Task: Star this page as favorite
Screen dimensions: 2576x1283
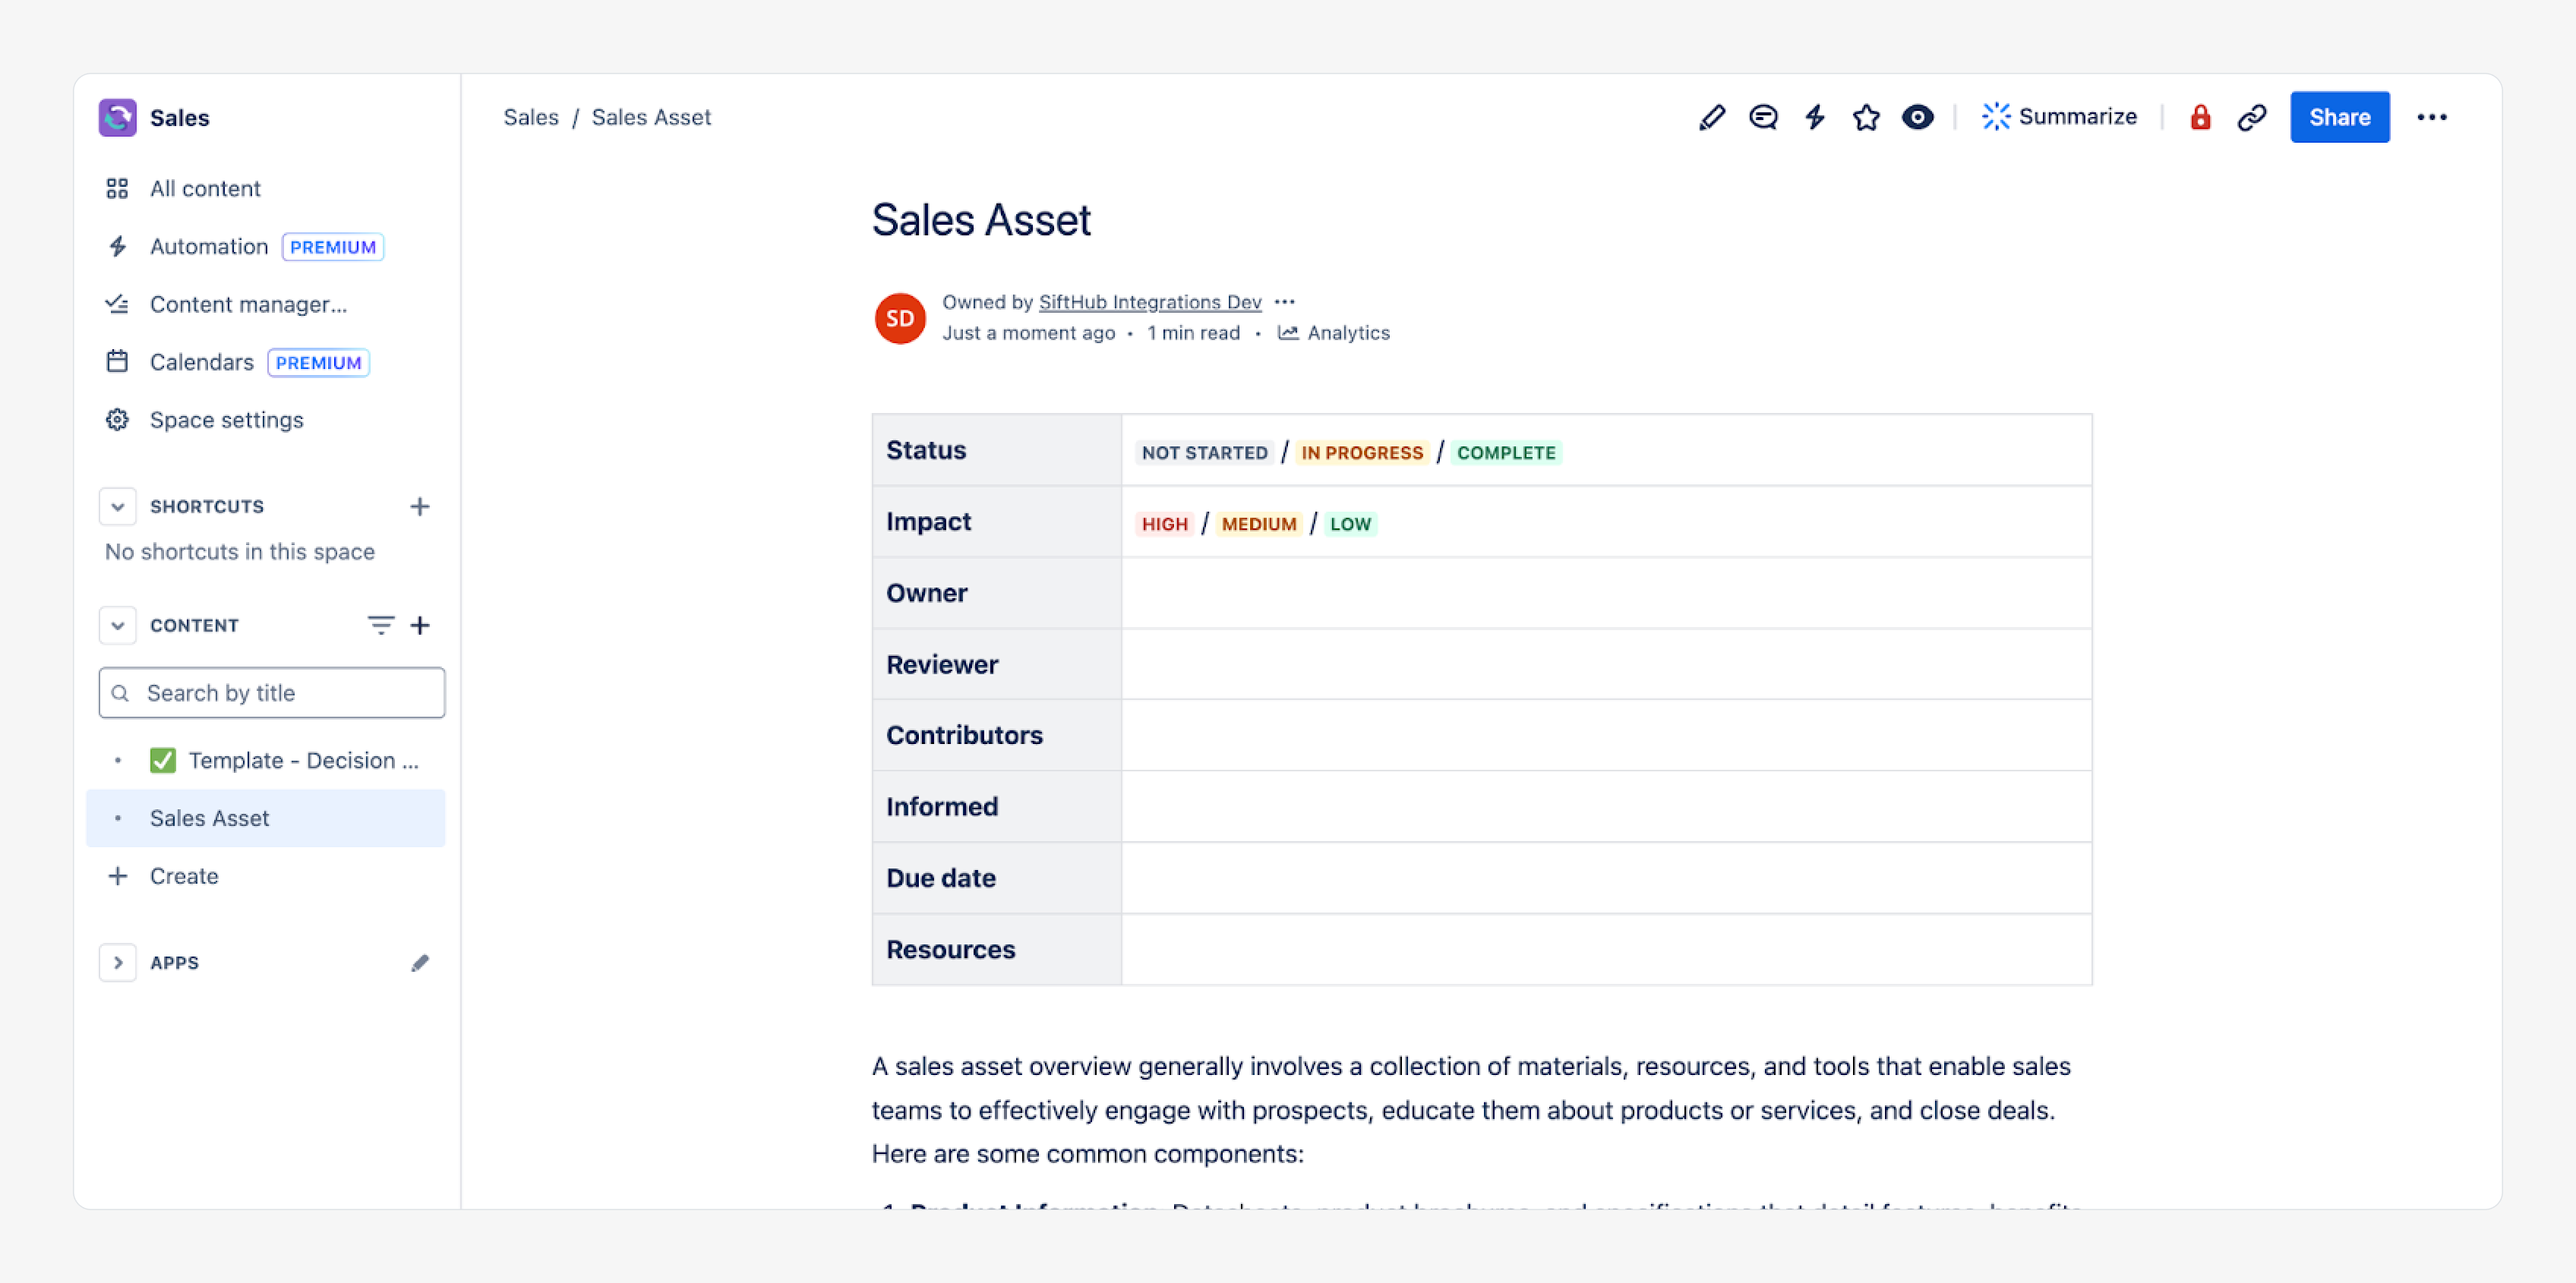Action: click(1866, 117)
